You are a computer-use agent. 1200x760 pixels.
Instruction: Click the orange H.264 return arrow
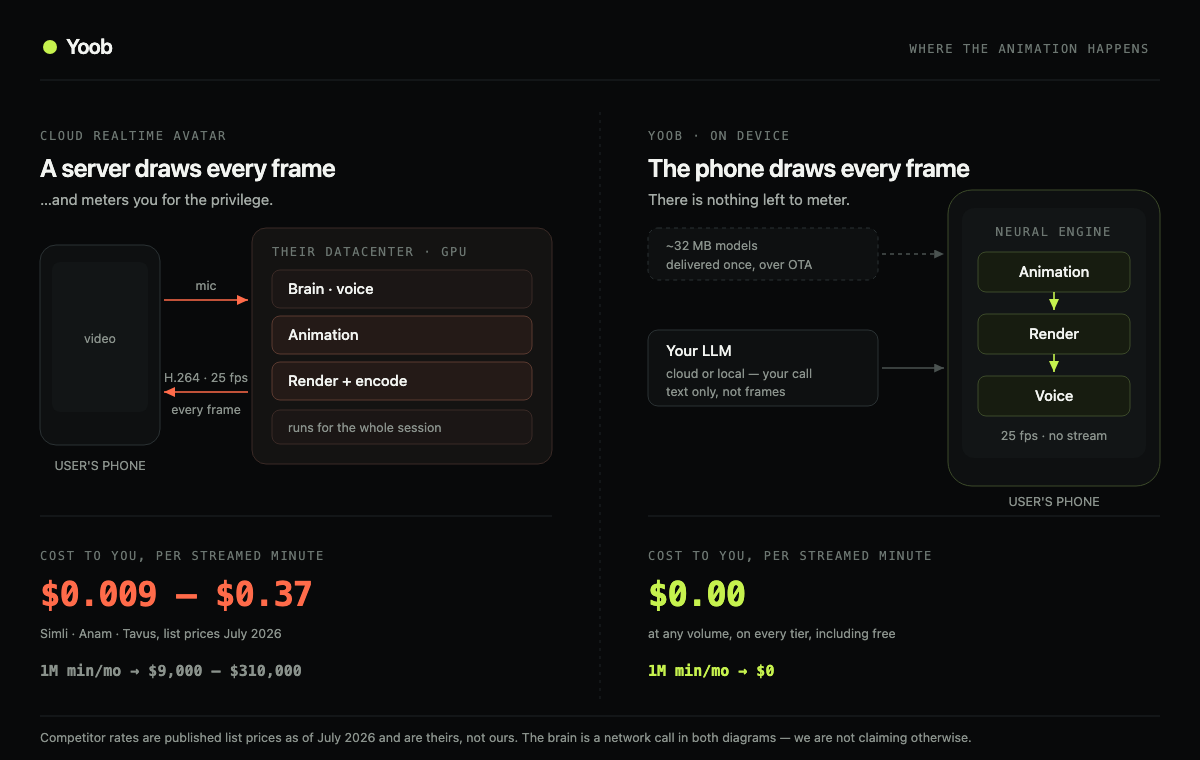click(206, 393)
